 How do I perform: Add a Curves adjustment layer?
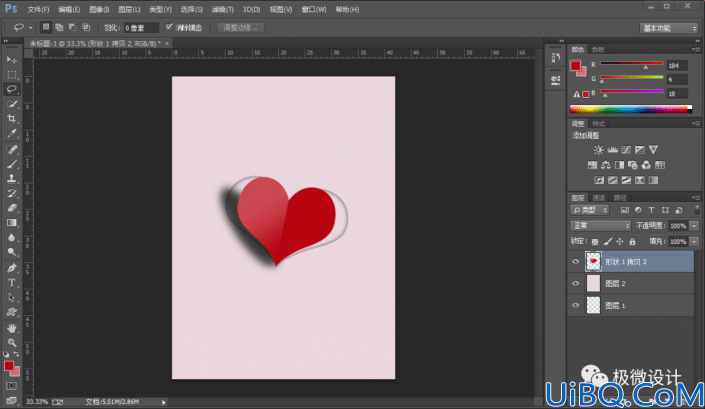point(626,150)
